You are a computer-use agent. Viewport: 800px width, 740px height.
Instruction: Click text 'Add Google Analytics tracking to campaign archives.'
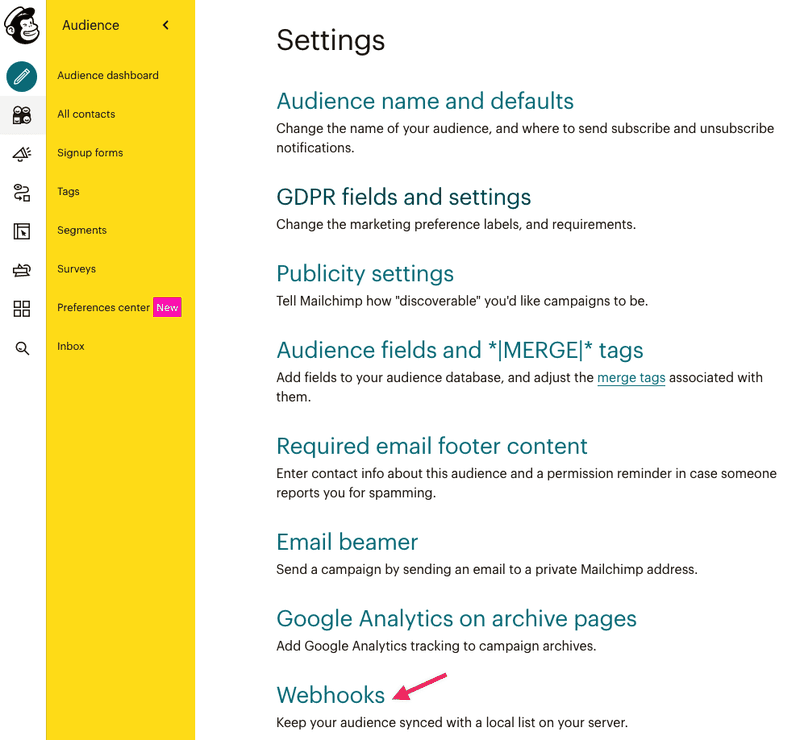click(436, 646)
